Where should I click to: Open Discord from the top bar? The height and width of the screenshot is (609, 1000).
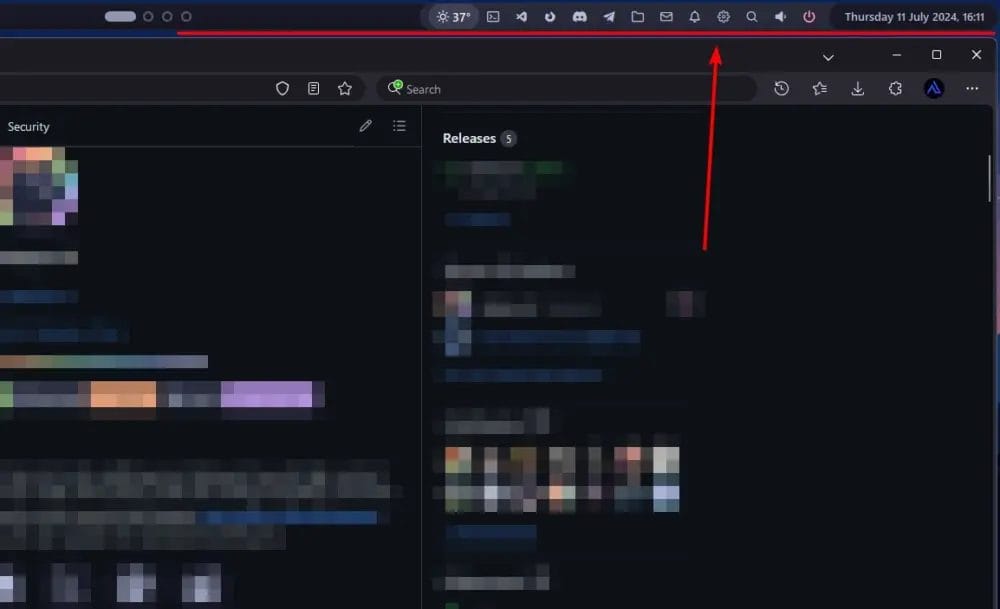(x=579, y=17)
